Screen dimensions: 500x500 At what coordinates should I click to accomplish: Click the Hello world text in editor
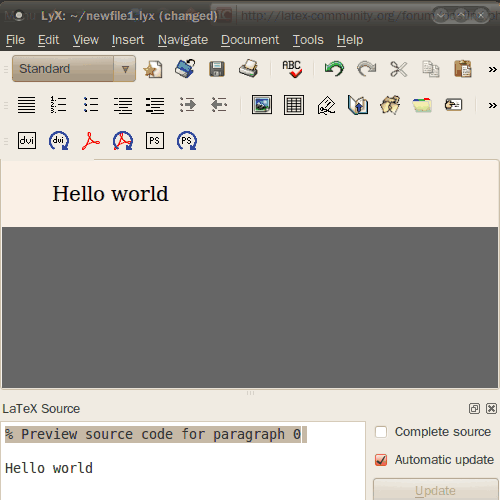tap(111, 194)
